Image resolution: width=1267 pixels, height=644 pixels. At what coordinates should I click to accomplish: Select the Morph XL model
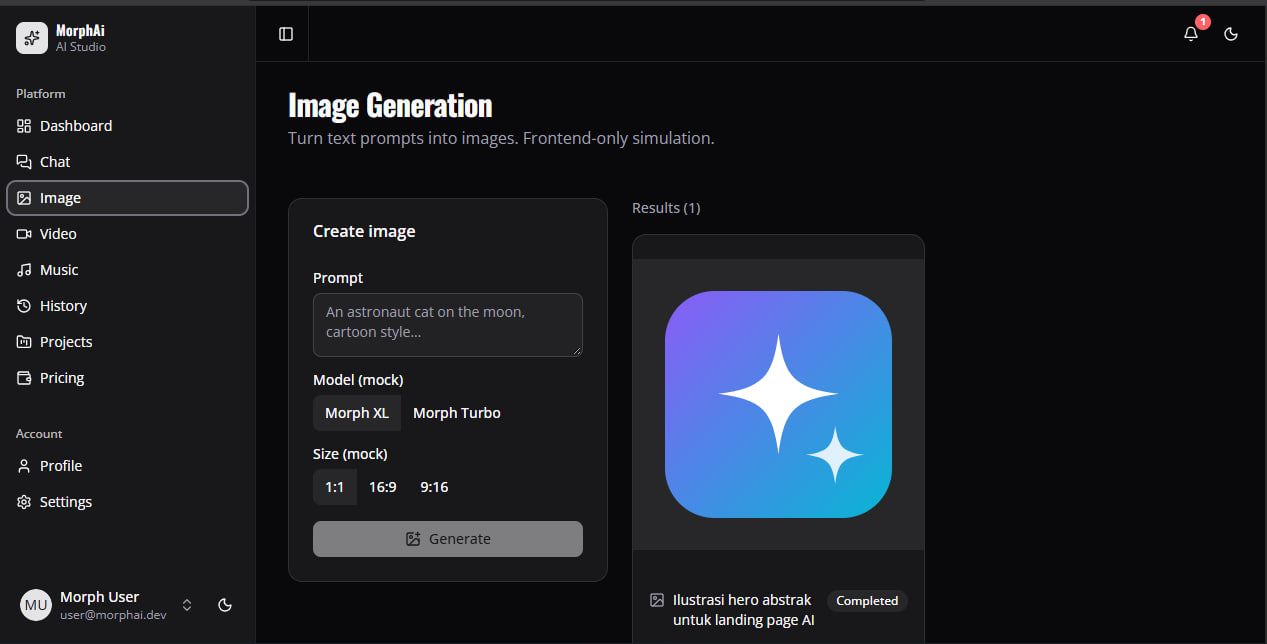click(357, 413)
